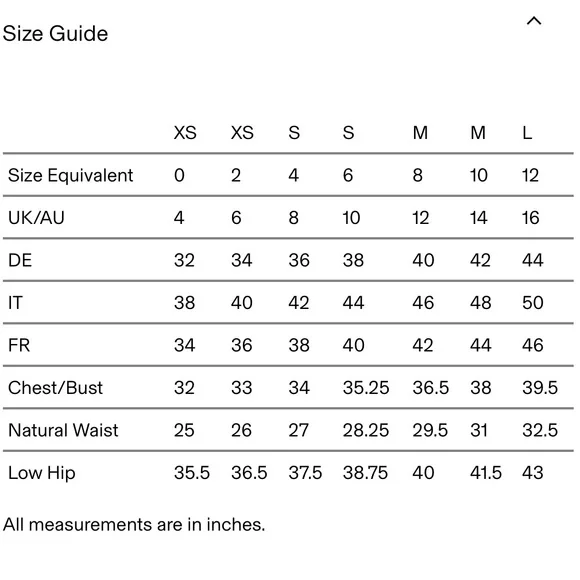Screen dimensions: 580x580
Task: Click the Size Guide heading
Action: (x=55, y=34)
